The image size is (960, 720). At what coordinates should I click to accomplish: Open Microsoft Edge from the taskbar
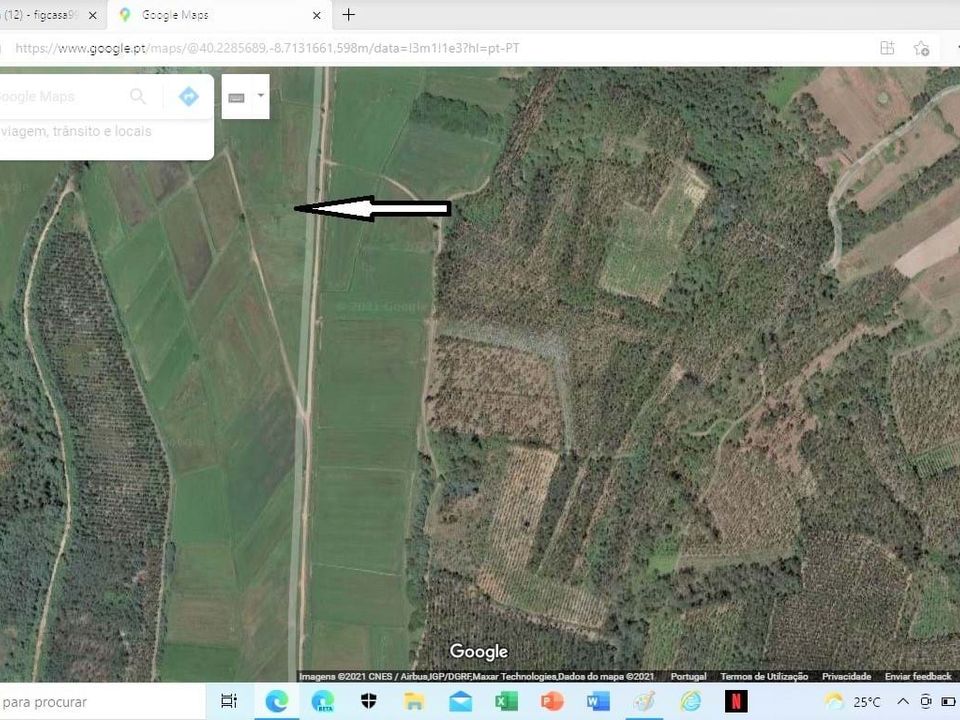[x=277, y=701]
